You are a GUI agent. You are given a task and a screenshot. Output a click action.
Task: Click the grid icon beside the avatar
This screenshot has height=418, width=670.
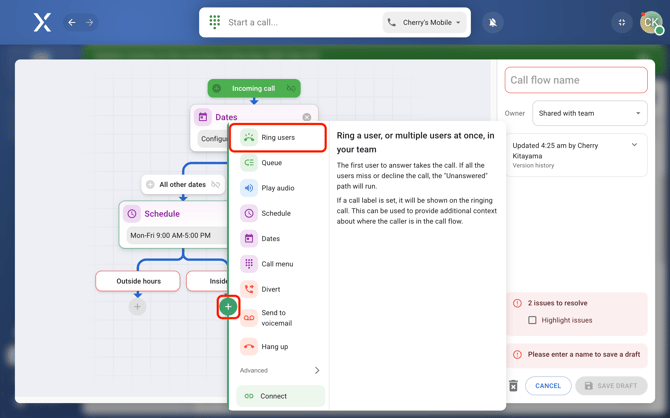[x=621, y=22]
